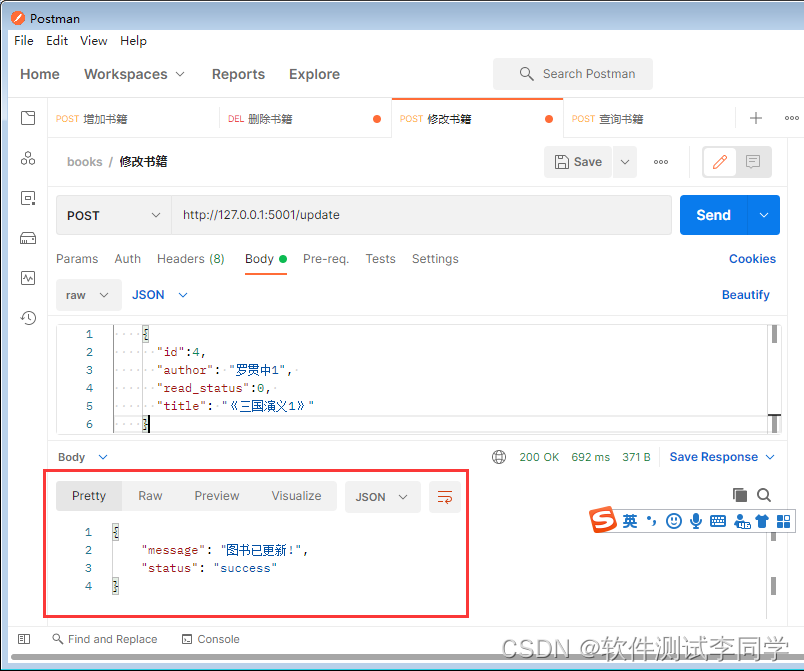
Task: Click the books breadcrumb link
Action: tap(85, 162)
